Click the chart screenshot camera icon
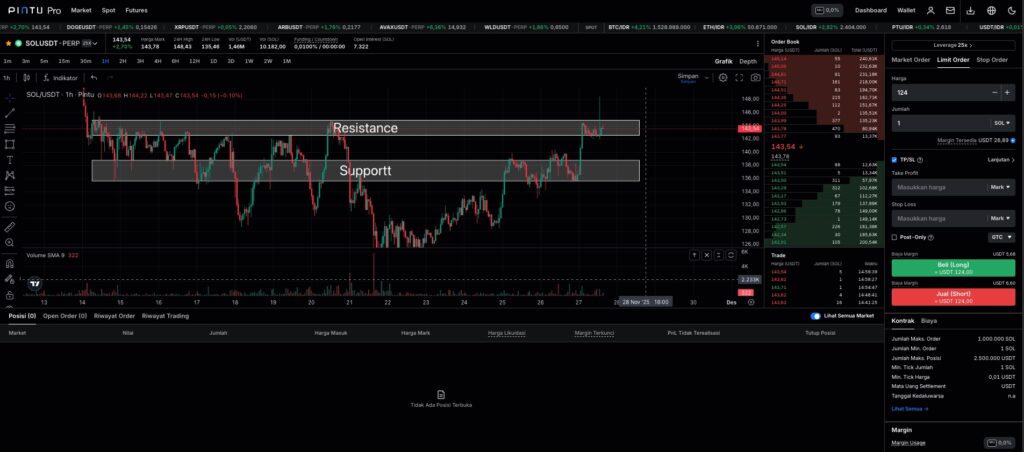Image resolution: width=1024 pixels, height=452 pixels. coord(754,77)
